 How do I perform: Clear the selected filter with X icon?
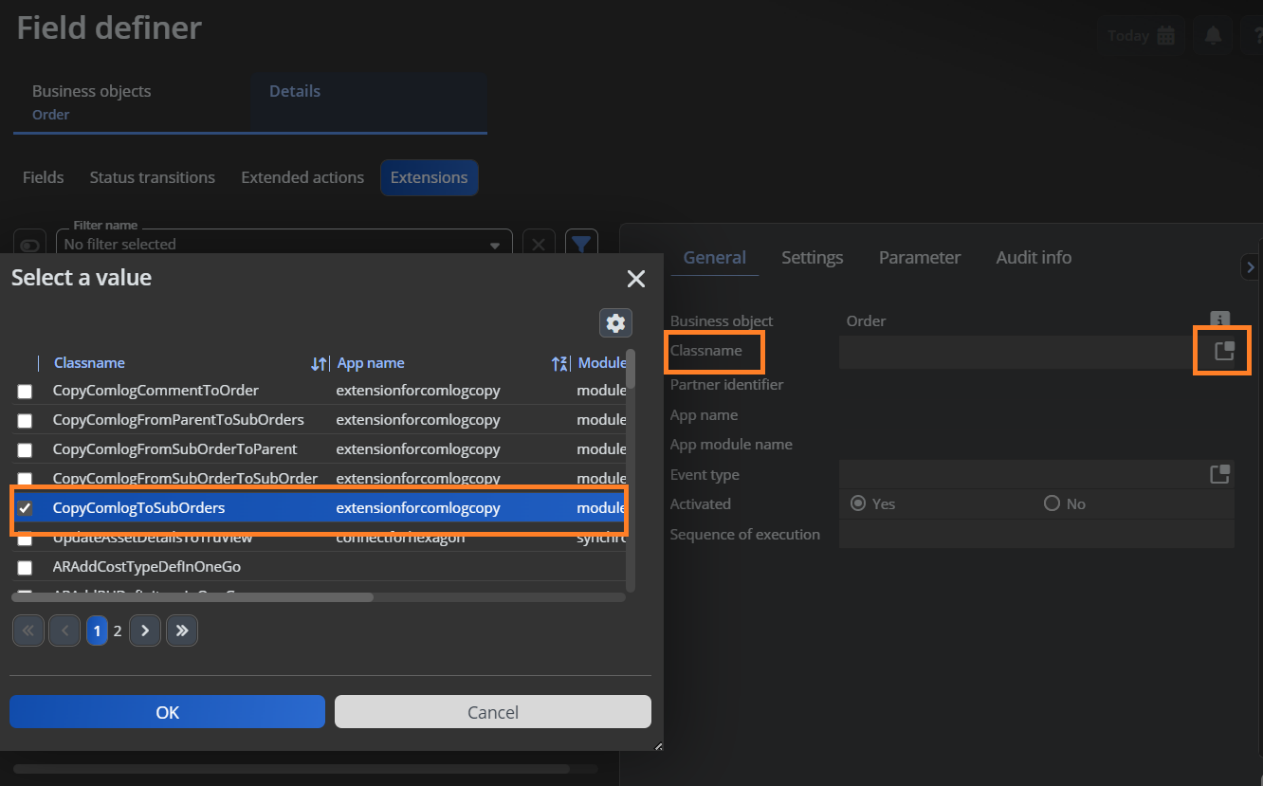(539, 243)
